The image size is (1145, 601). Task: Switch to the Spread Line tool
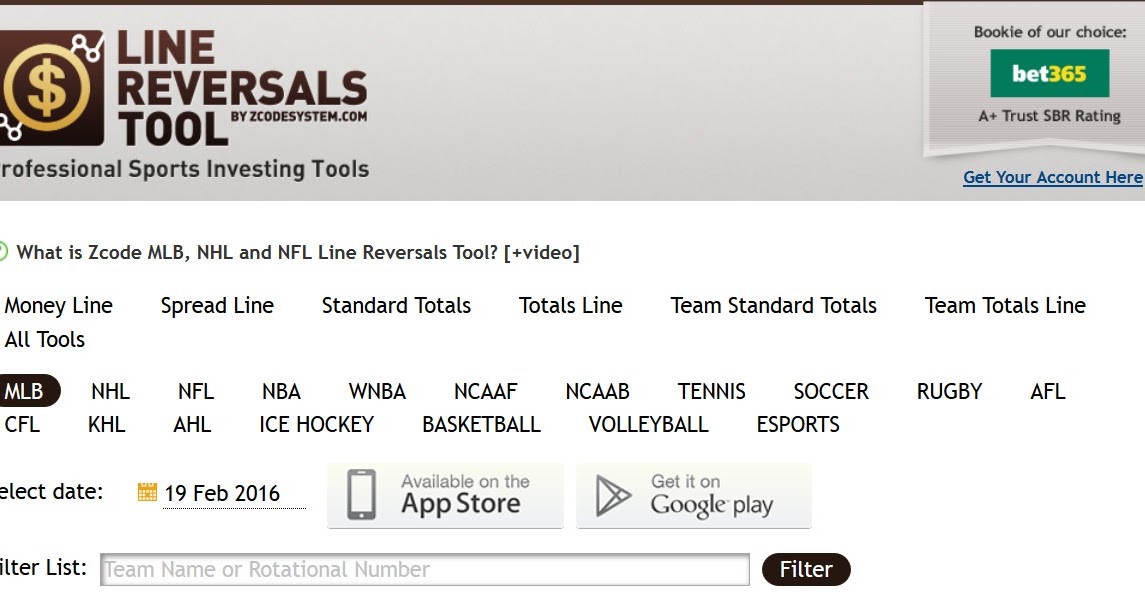217,305
